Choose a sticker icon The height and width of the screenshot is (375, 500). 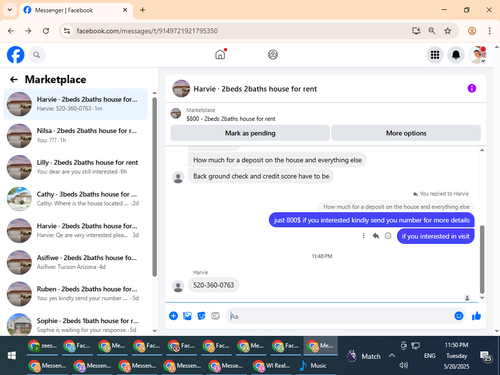(x=201, y=316)
